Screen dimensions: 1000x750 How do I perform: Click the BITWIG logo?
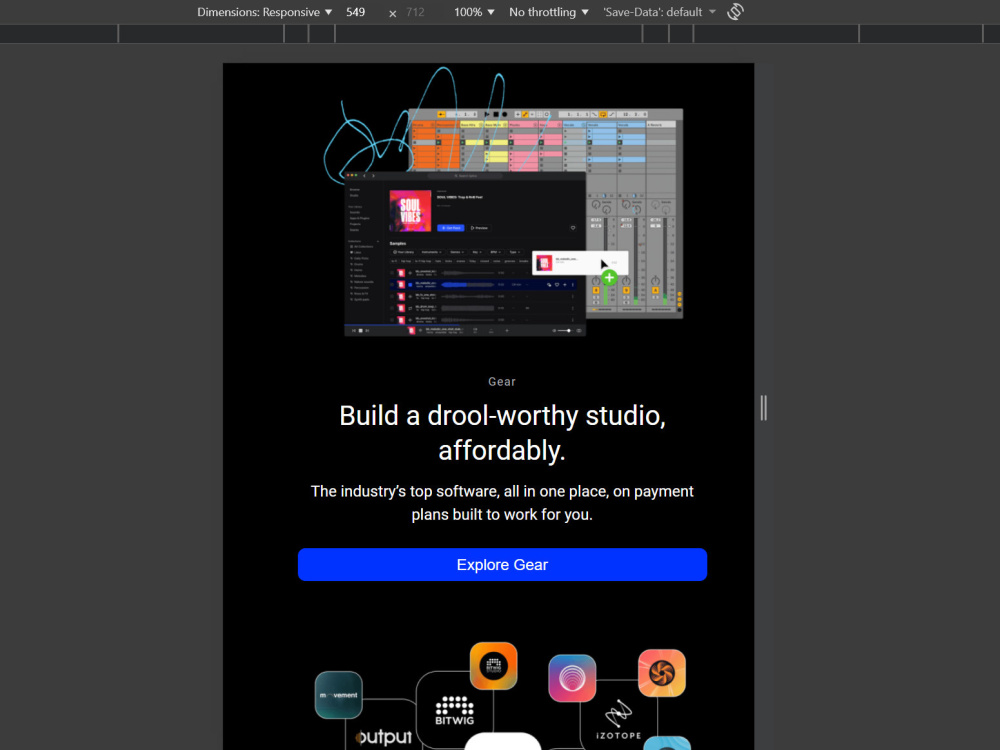[454, 710]
